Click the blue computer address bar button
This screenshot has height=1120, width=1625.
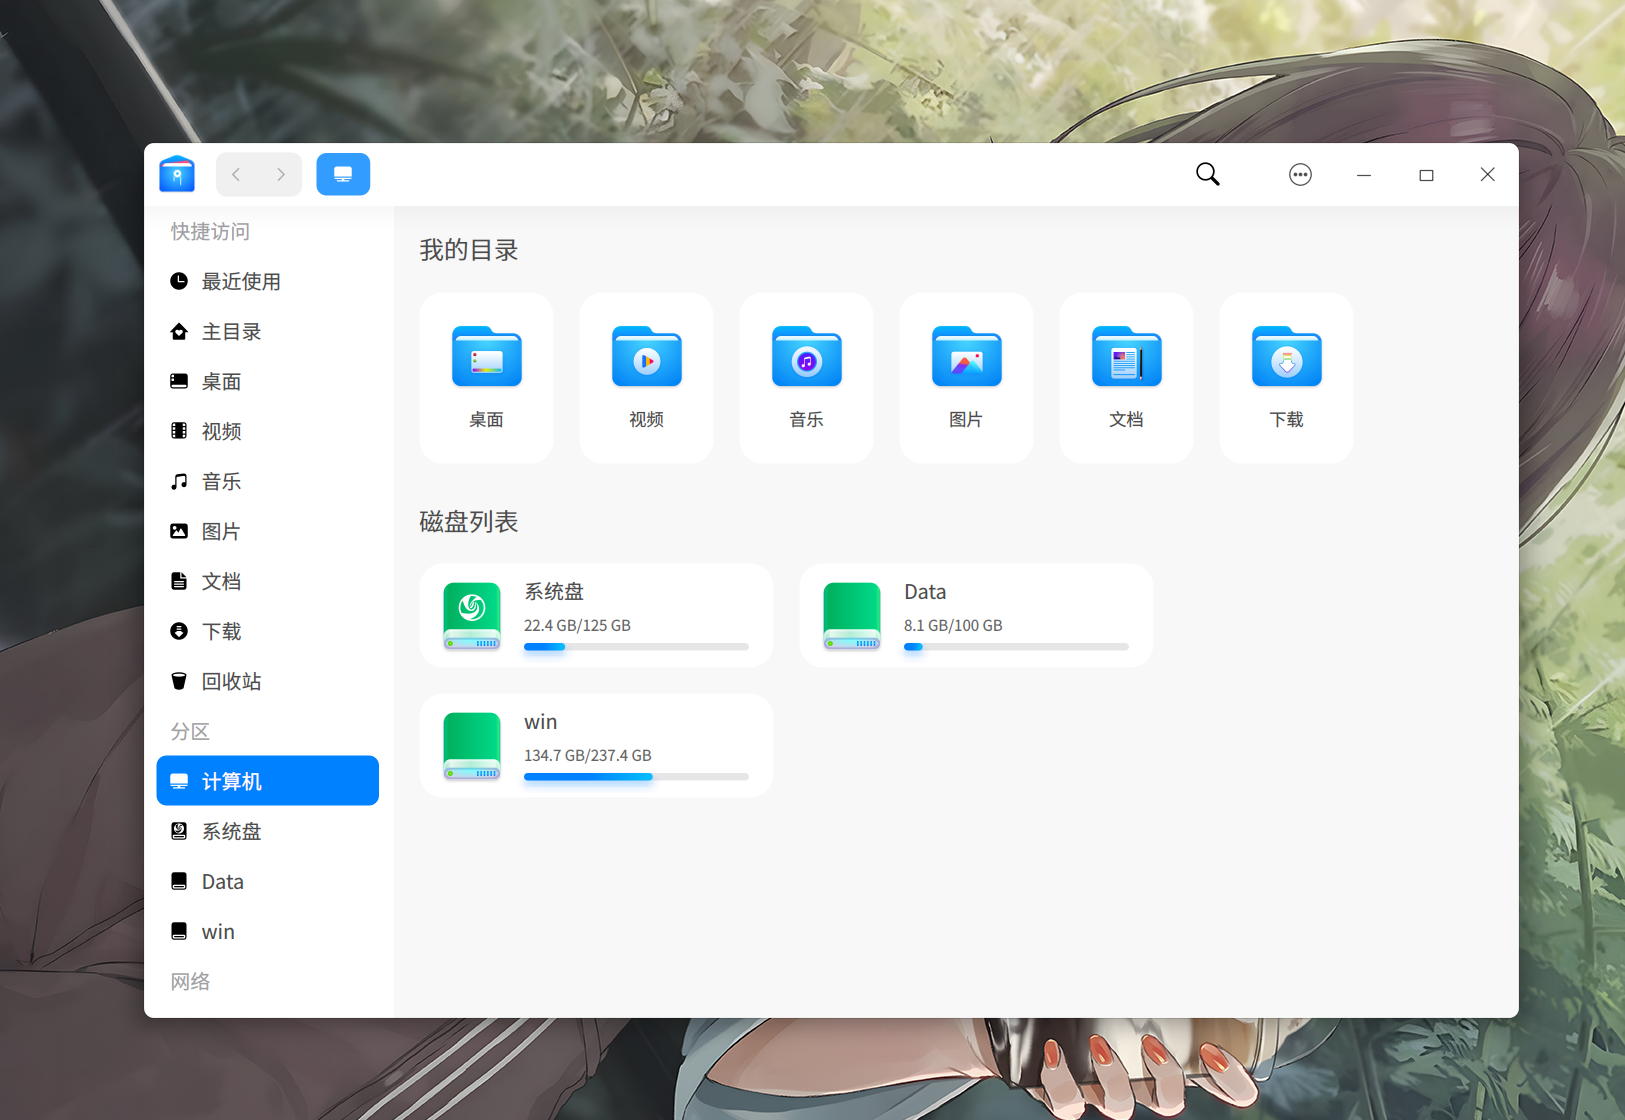(343, 174)
